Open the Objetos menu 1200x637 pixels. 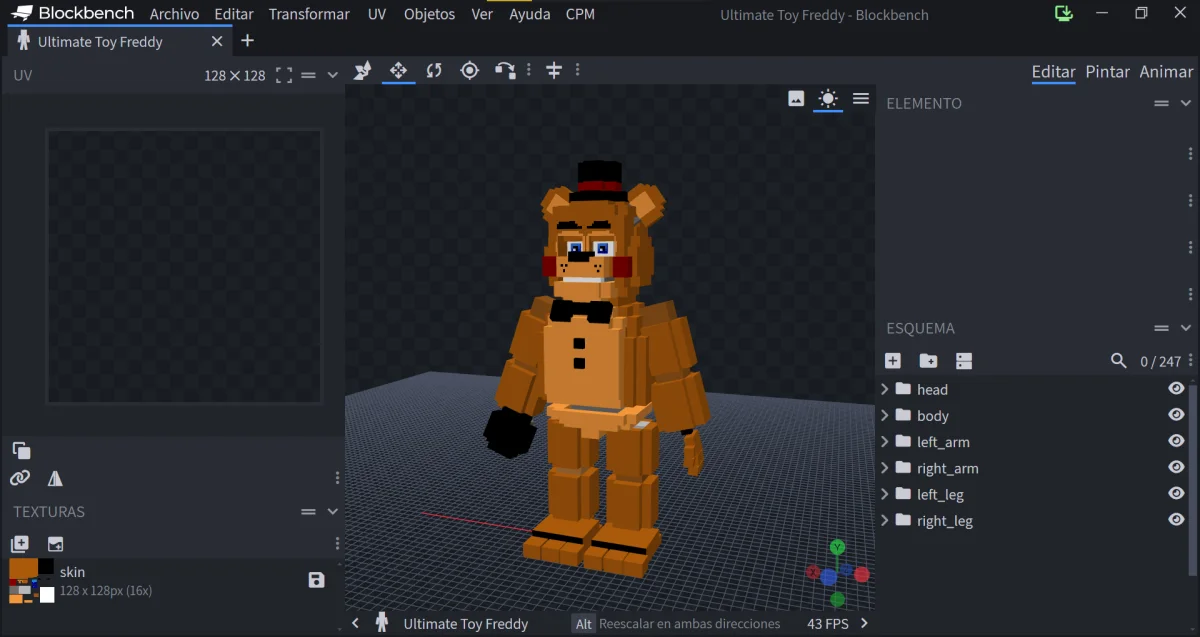[429, 14]
